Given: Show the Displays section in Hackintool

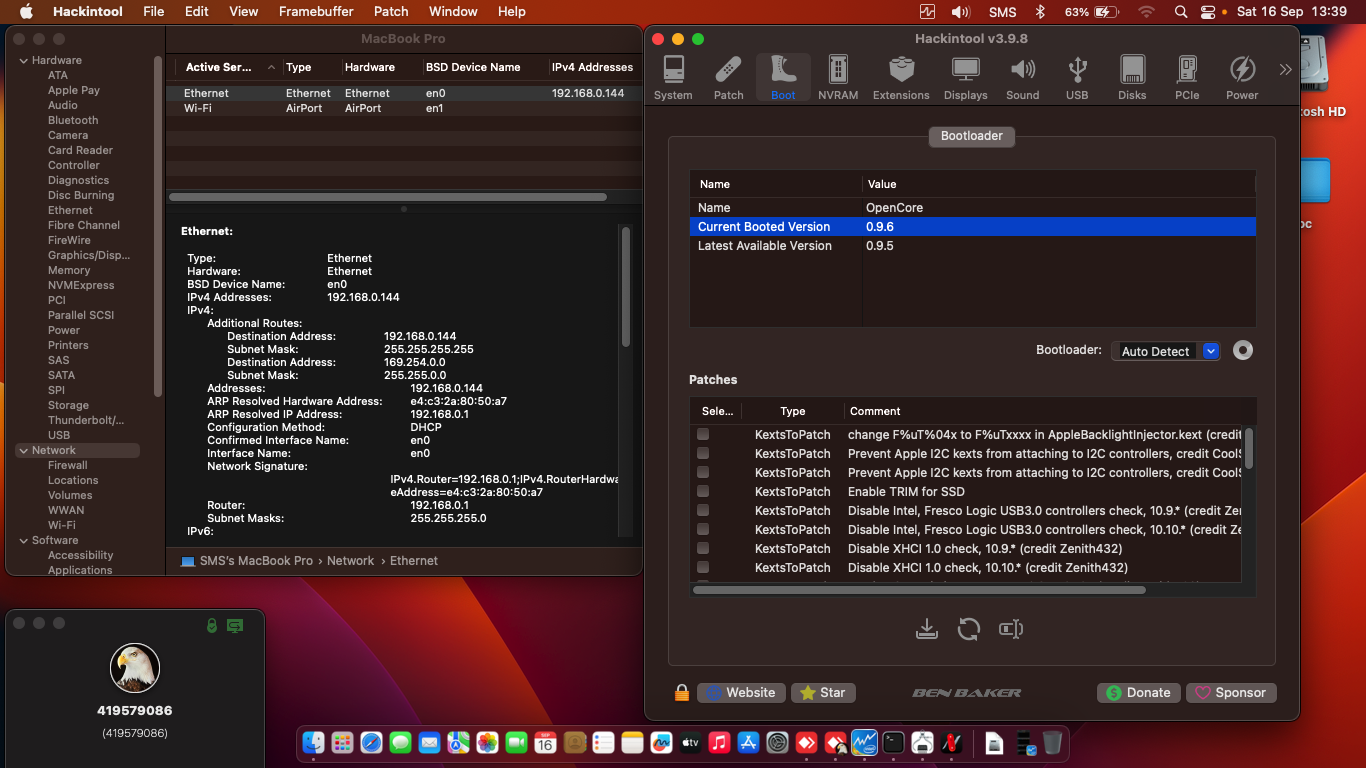Looking at the screenshot, I should tap(965, 78).
